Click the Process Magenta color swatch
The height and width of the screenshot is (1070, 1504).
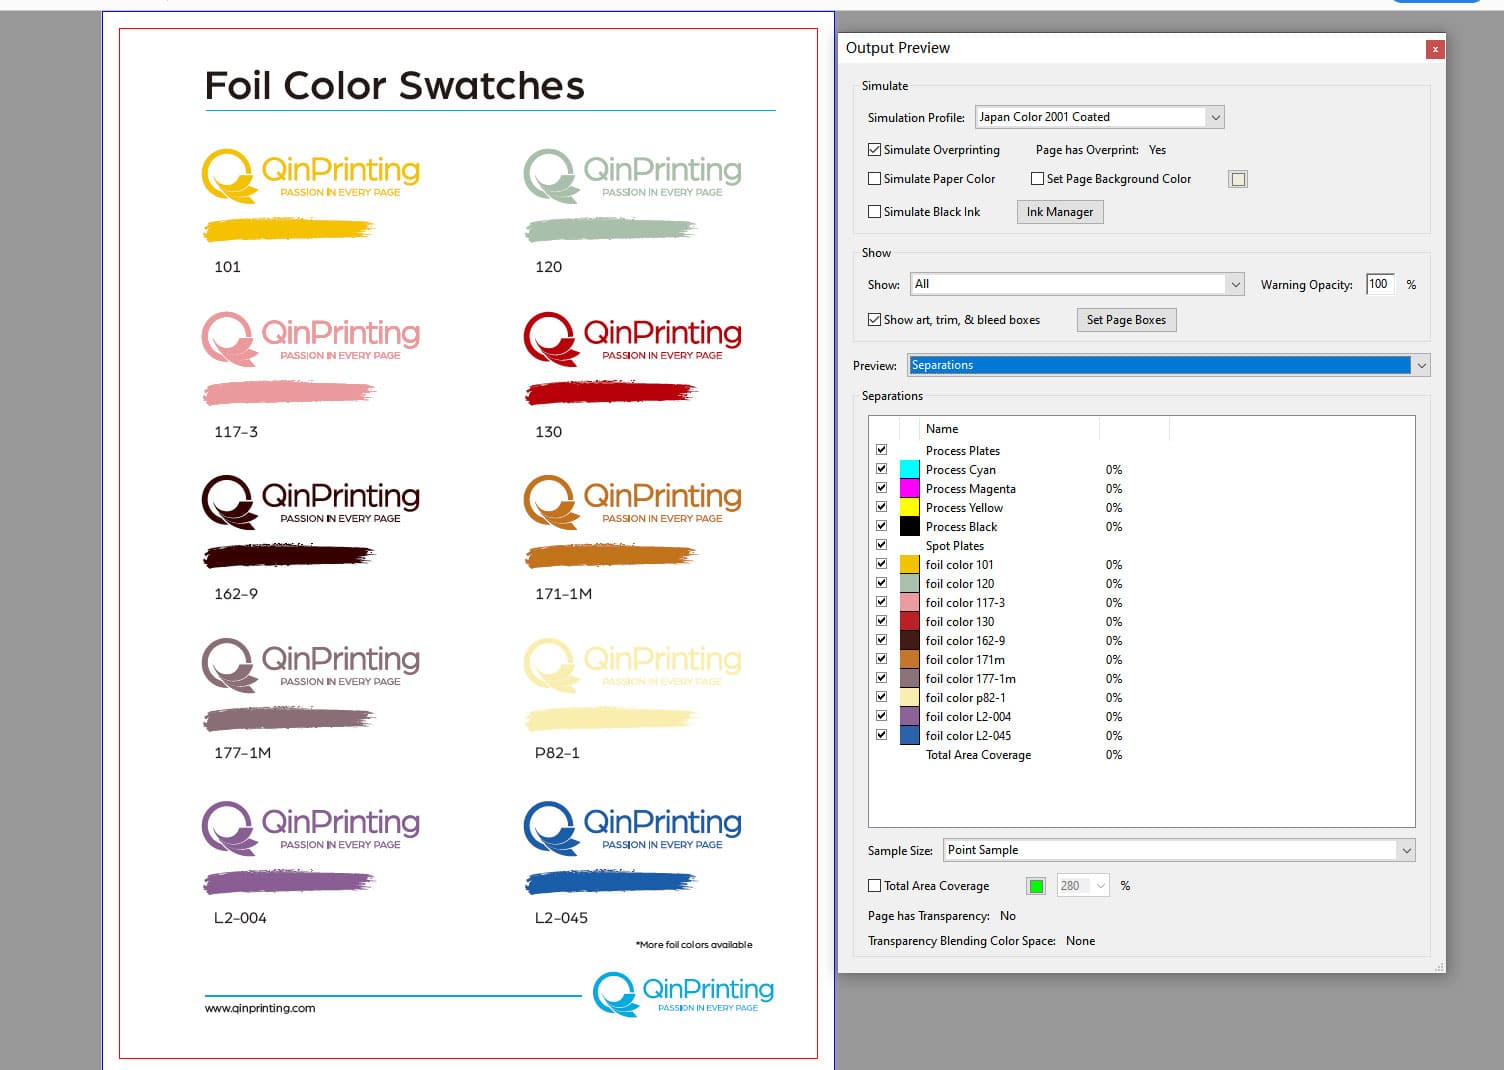(910, 488)
